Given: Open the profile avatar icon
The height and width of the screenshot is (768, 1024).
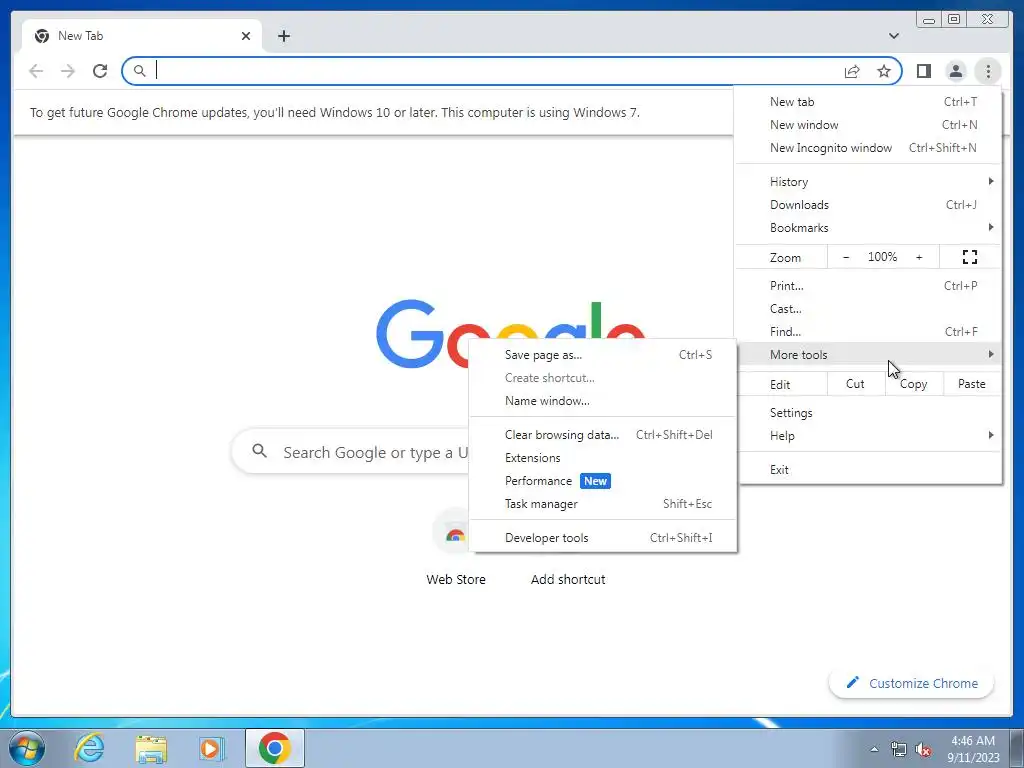Looking at the screenshot, I should tap(955, 71).
